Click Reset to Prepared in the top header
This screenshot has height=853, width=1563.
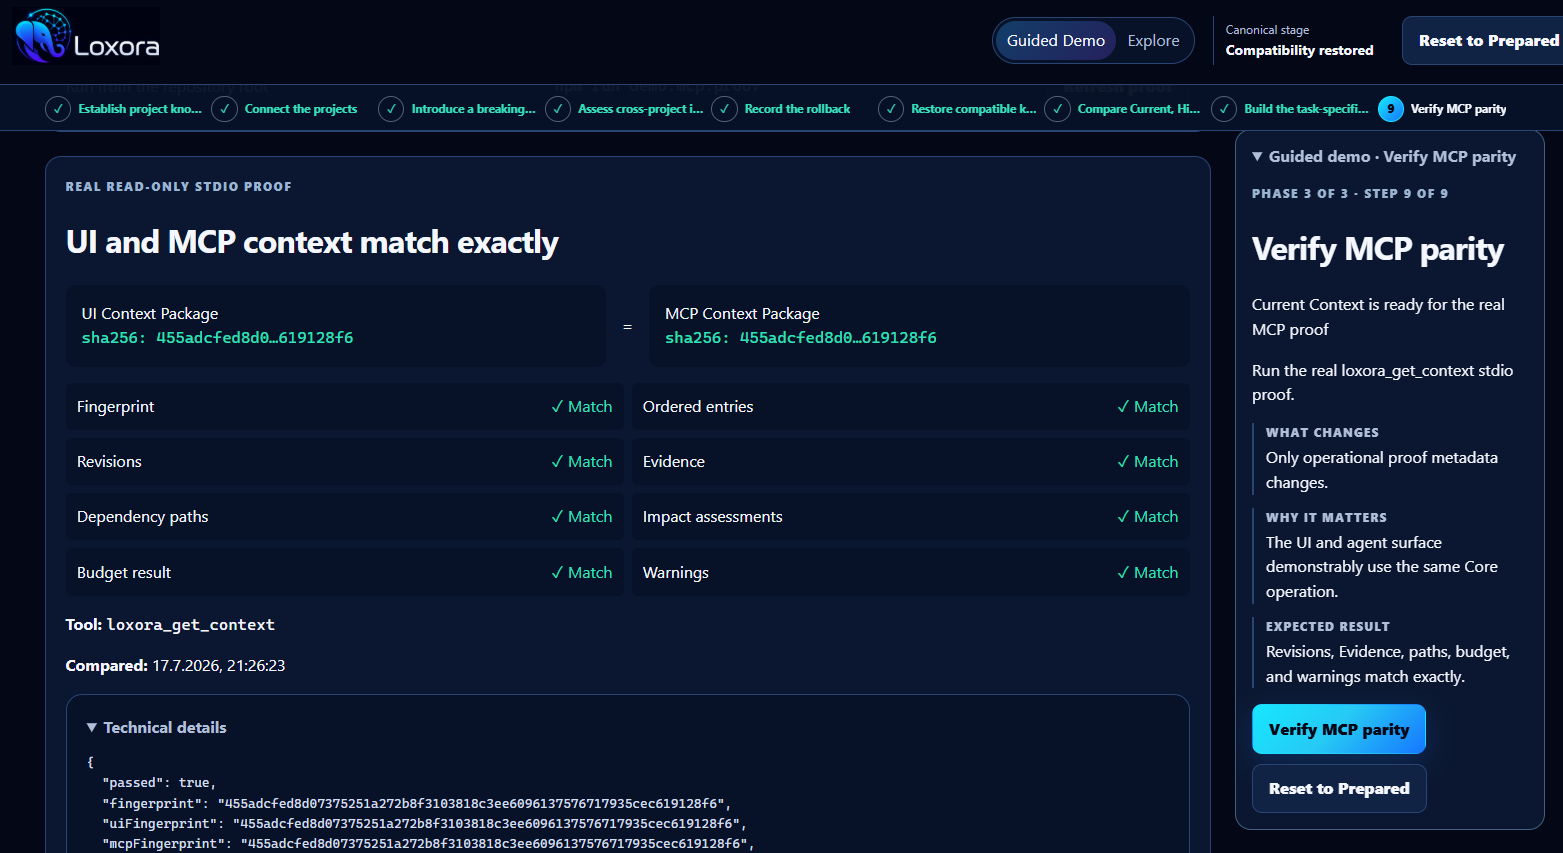[x=1485, y=41]
